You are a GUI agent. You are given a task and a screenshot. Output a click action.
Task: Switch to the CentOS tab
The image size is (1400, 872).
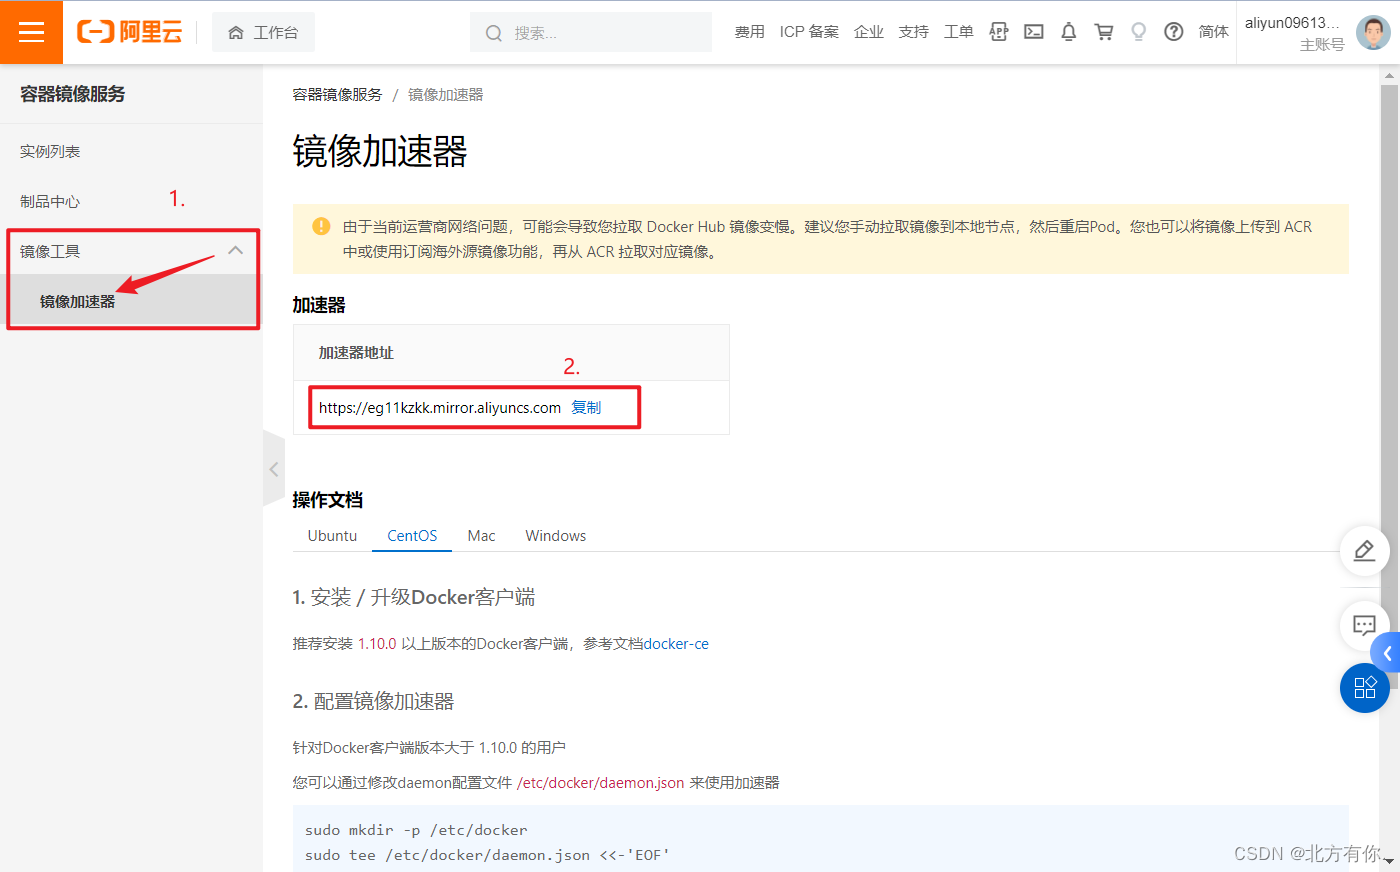click(412, 536)
